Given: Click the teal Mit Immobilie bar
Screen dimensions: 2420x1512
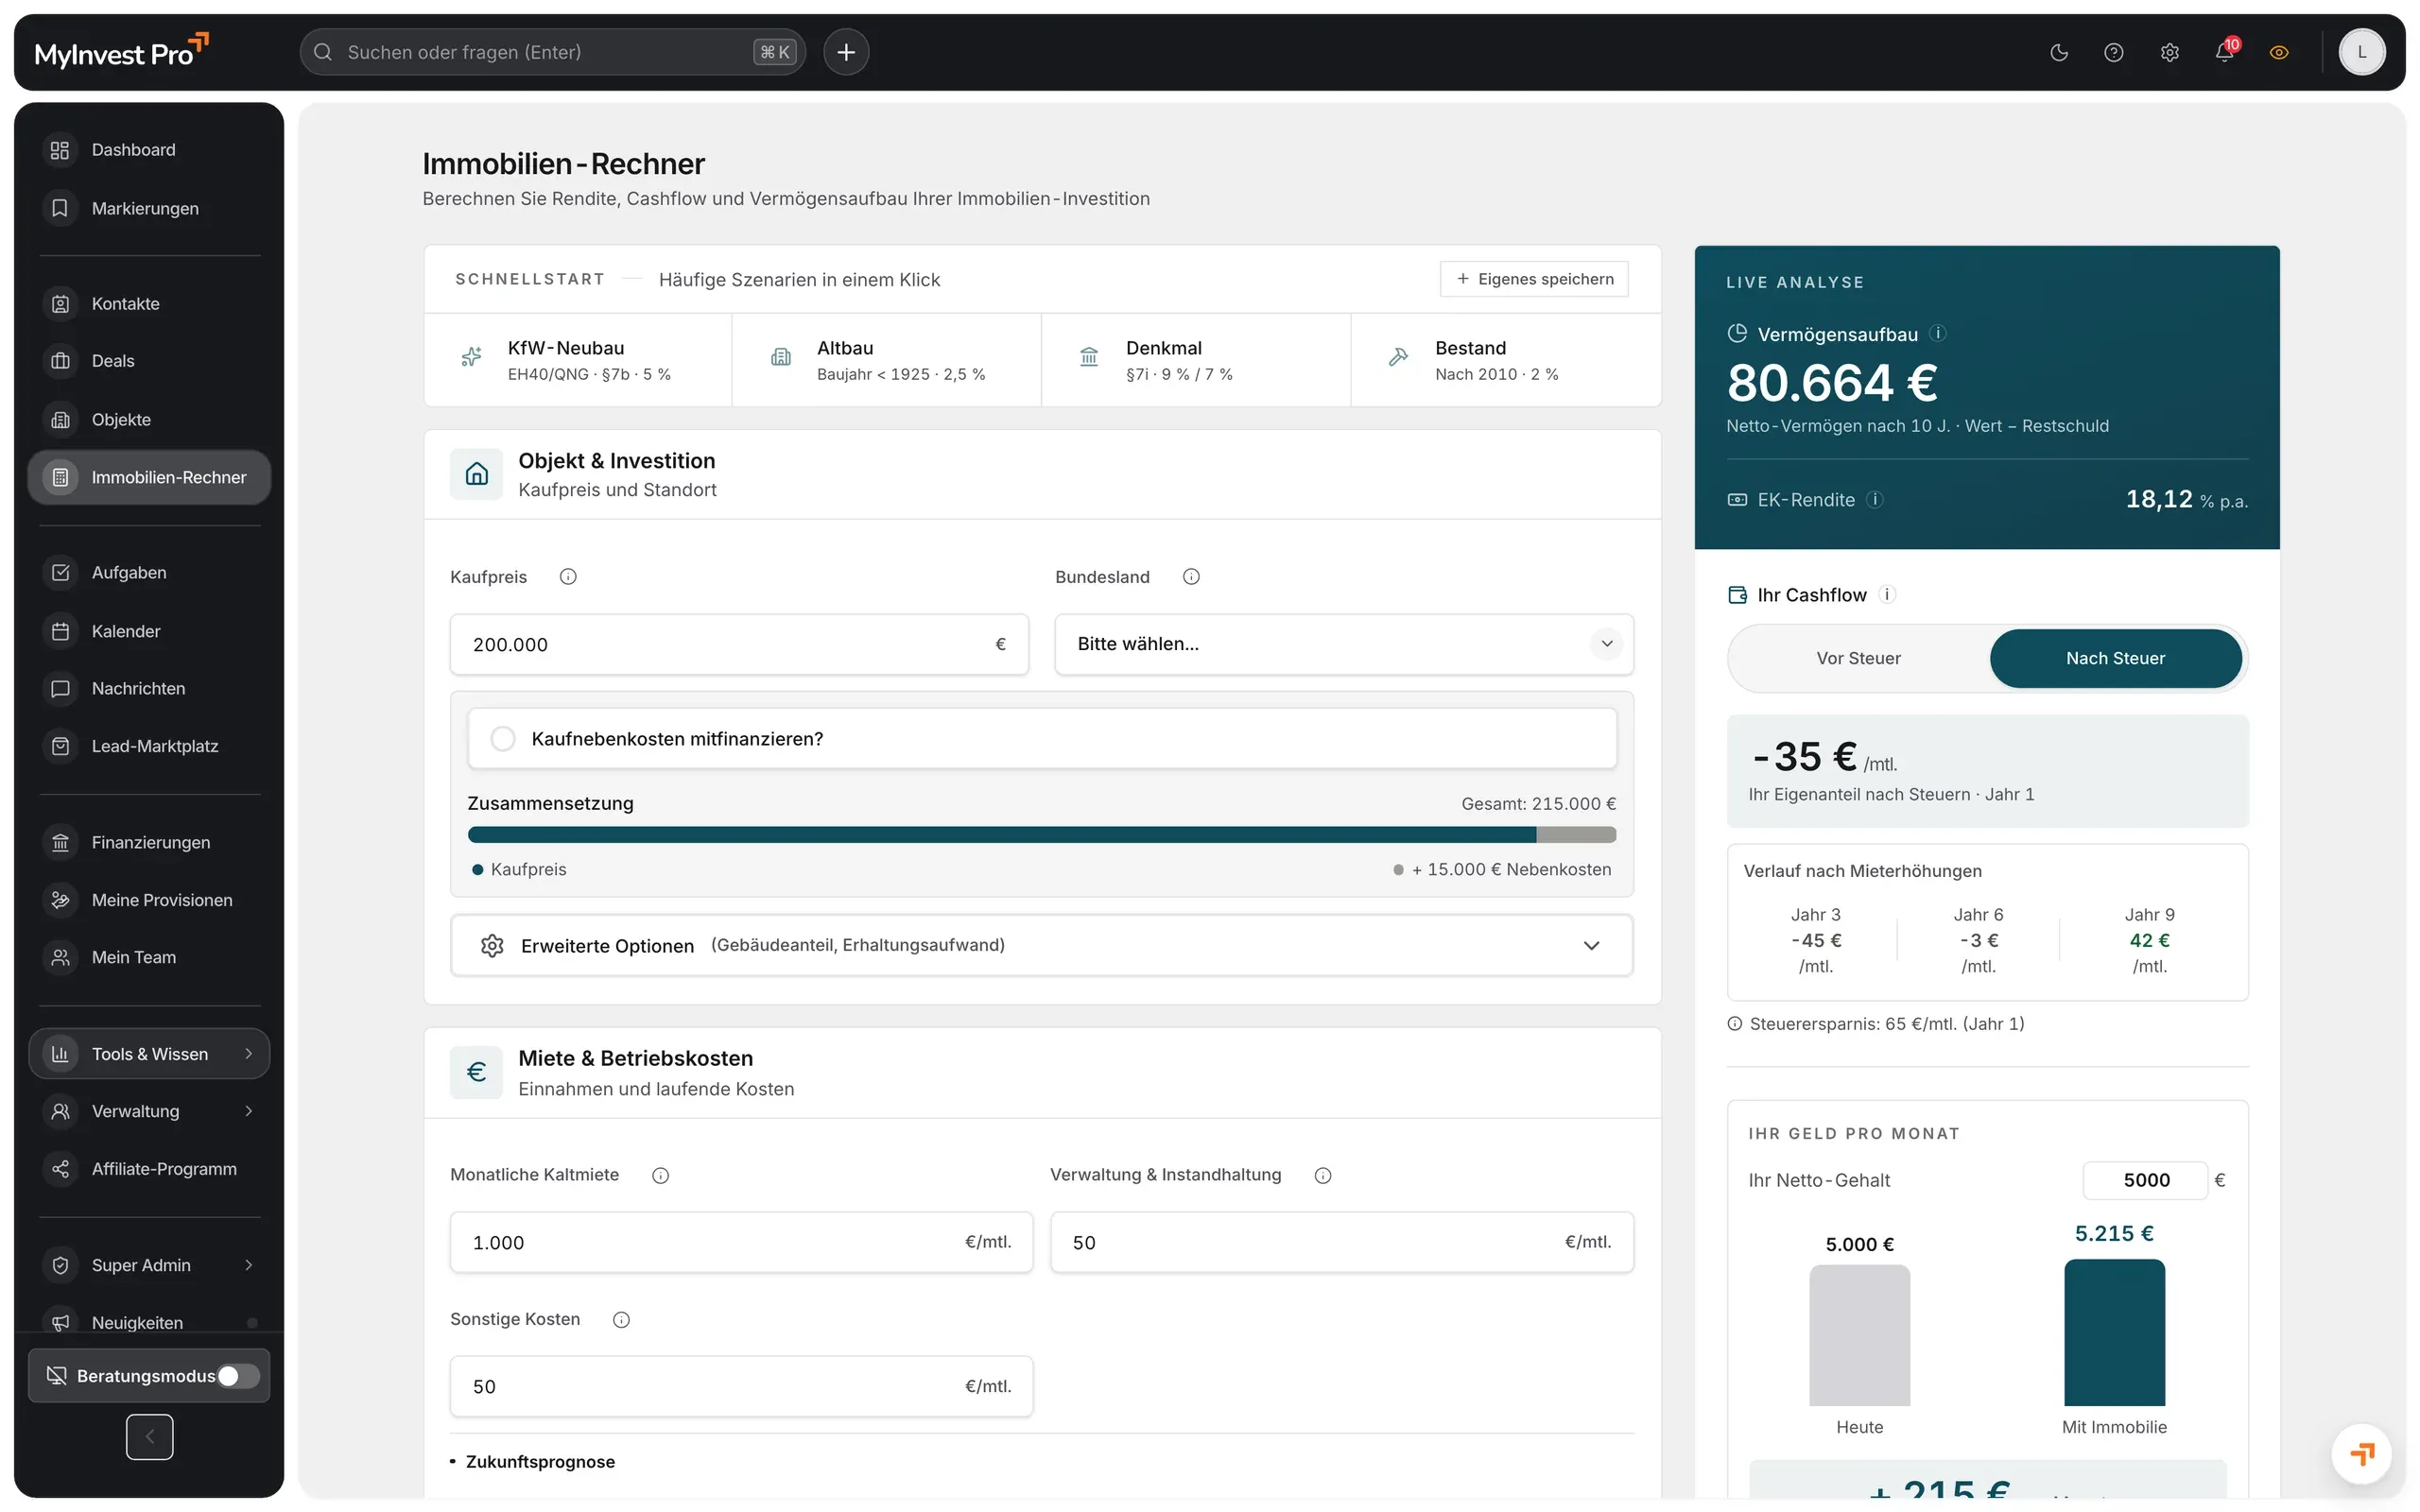Looking at the screenshot, I should [2114, 1332].
